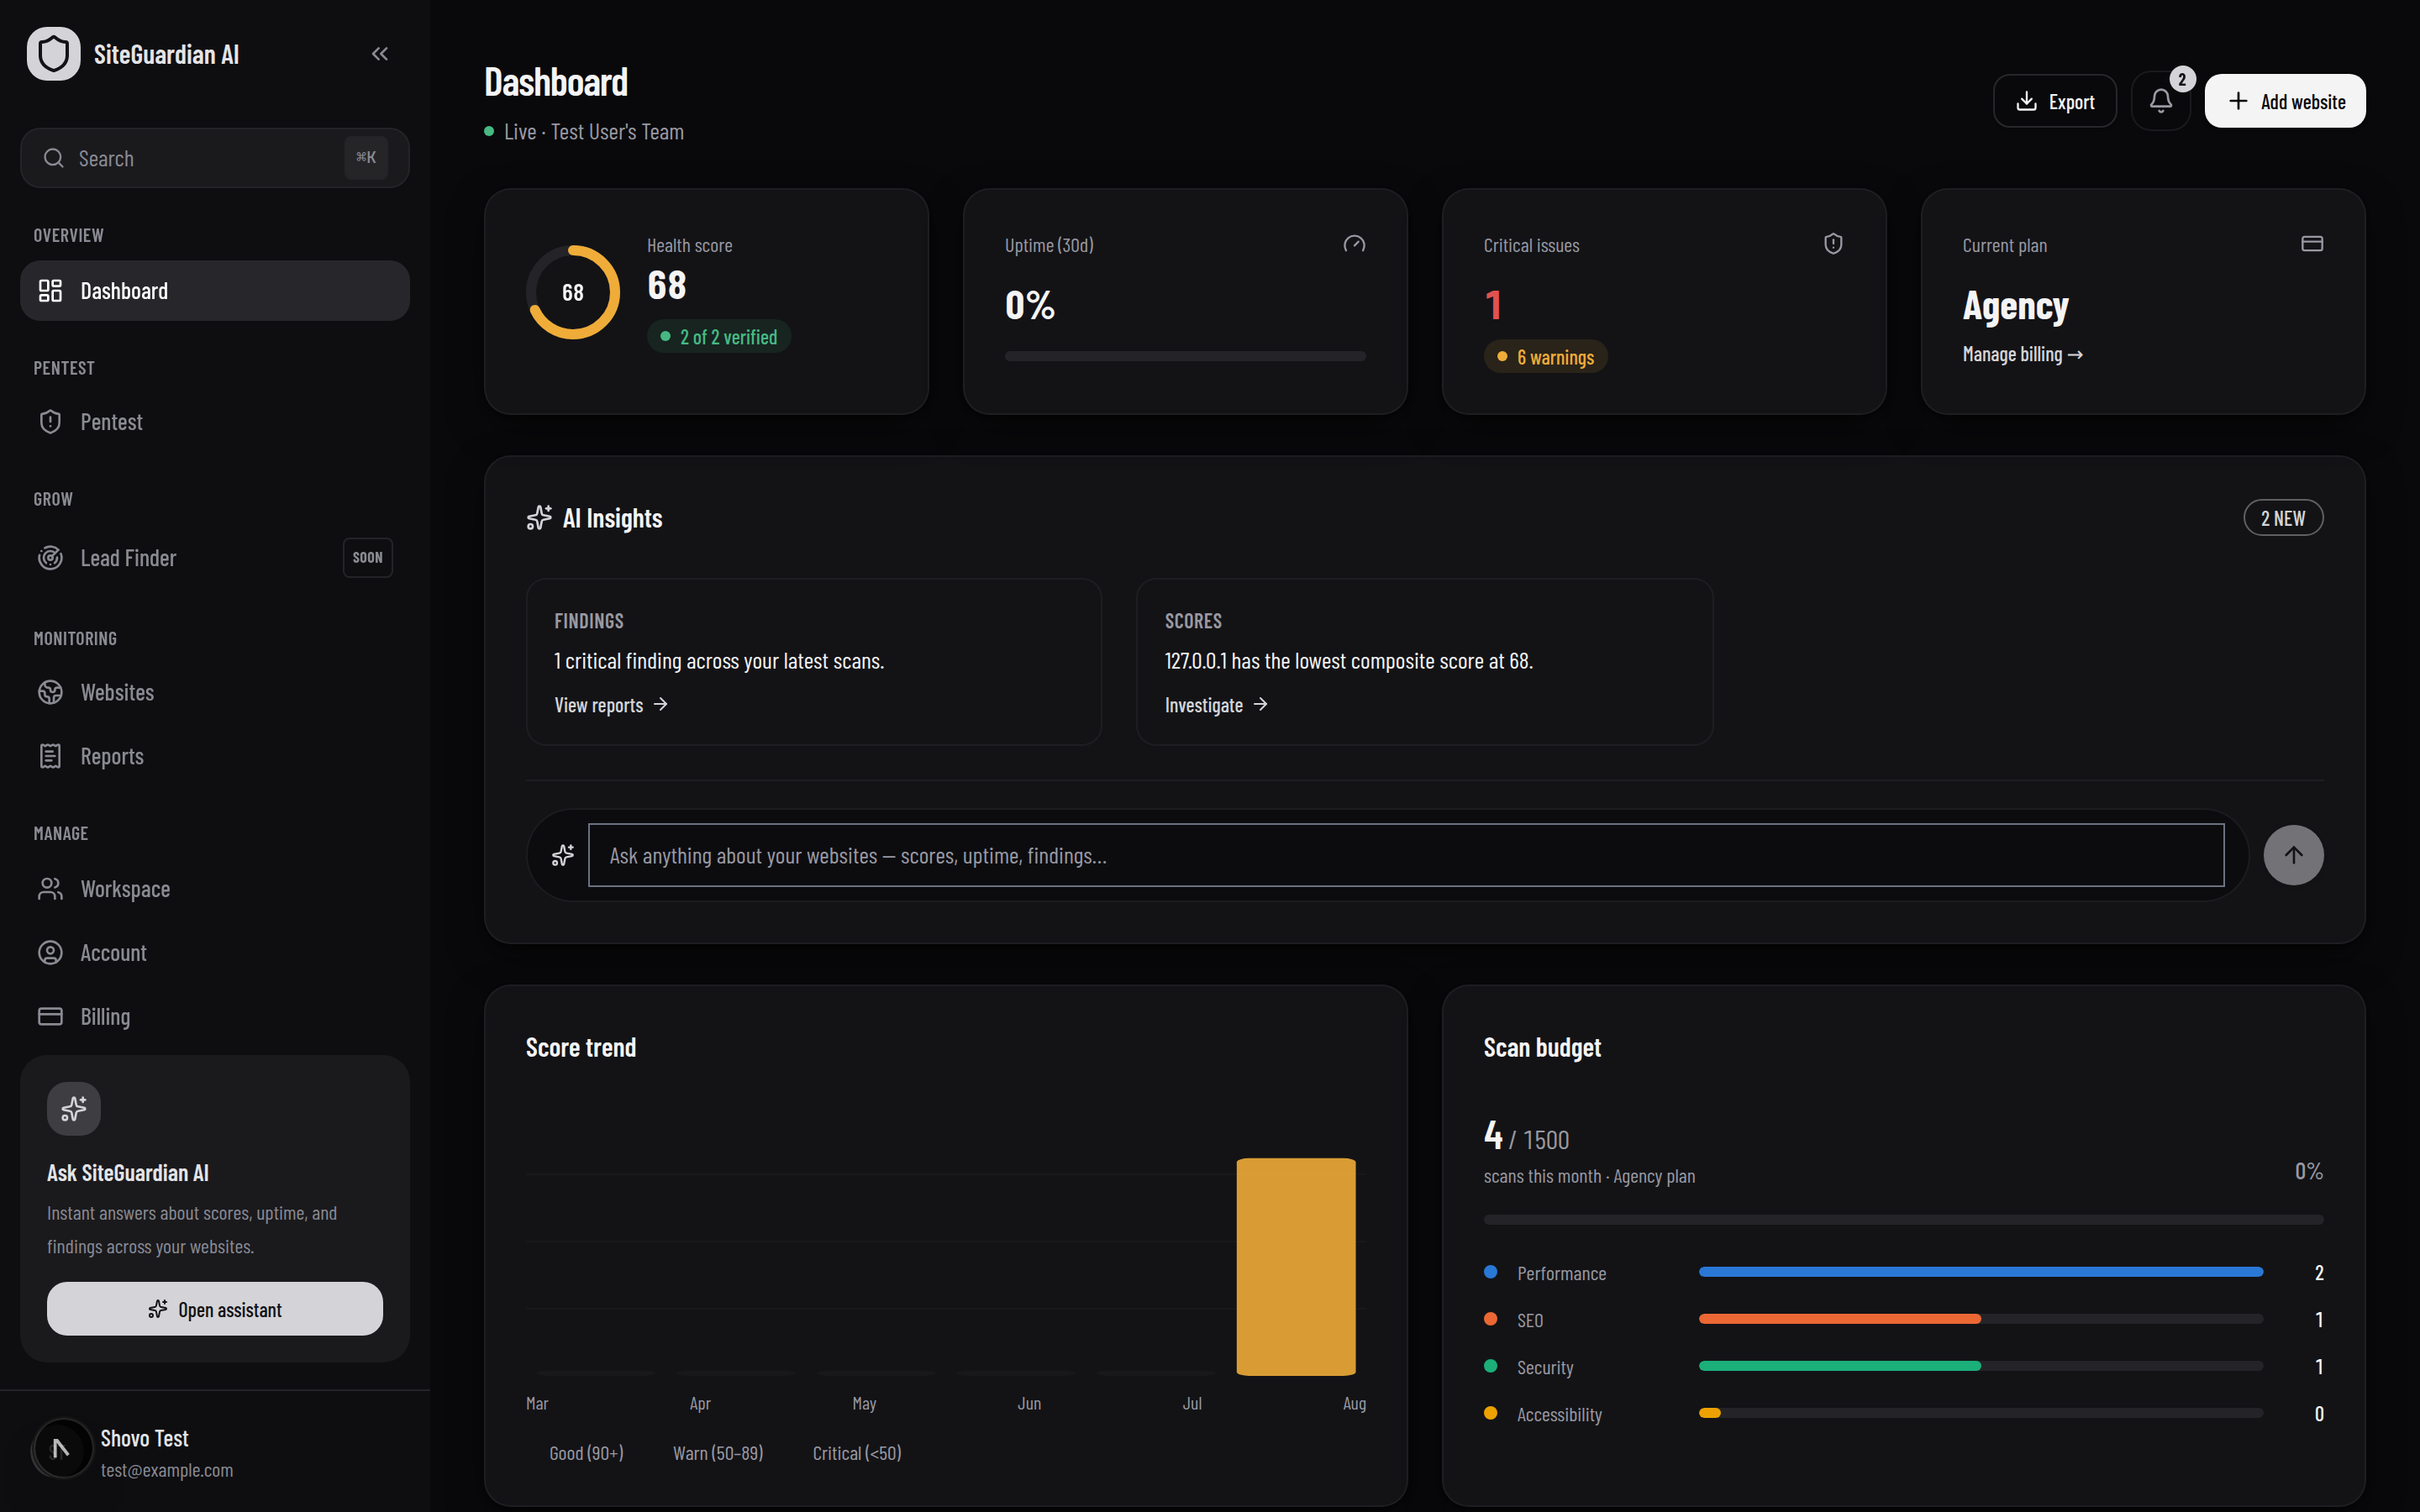Follow the Investigate link
This screenshot has height=1512, width=2420.
[1216, 705]
